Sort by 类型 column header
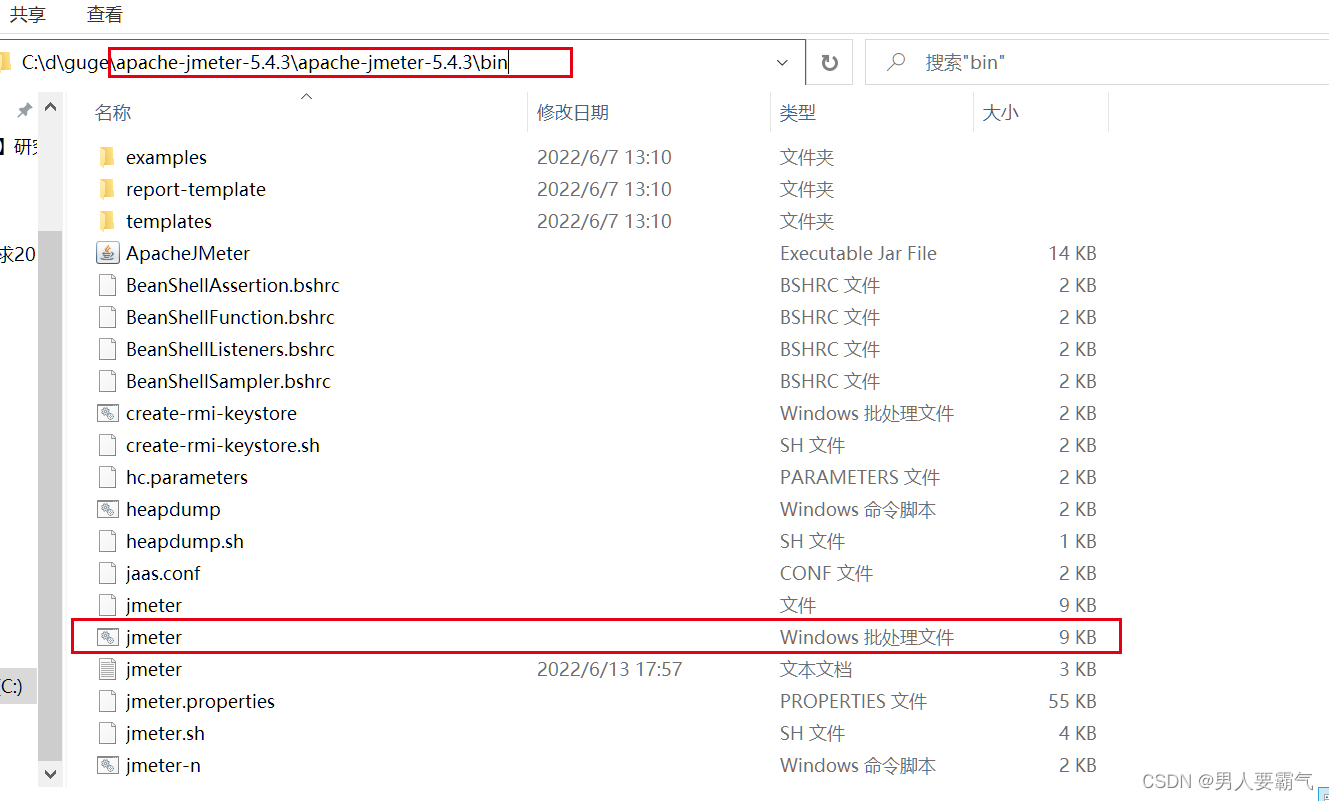Viewport: 1329px width, 801px height. [x=798, y=113]
